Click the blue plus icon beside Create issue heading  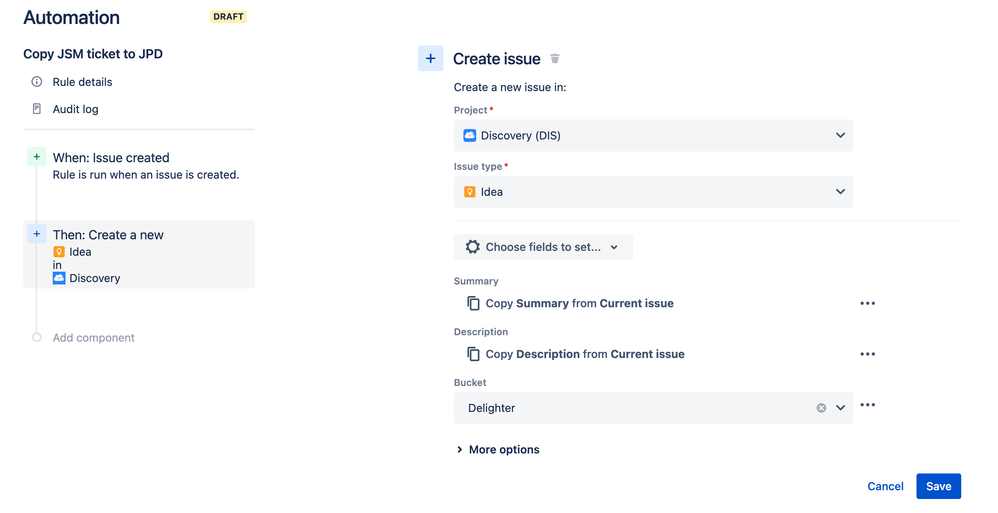[x=430, y=59]
